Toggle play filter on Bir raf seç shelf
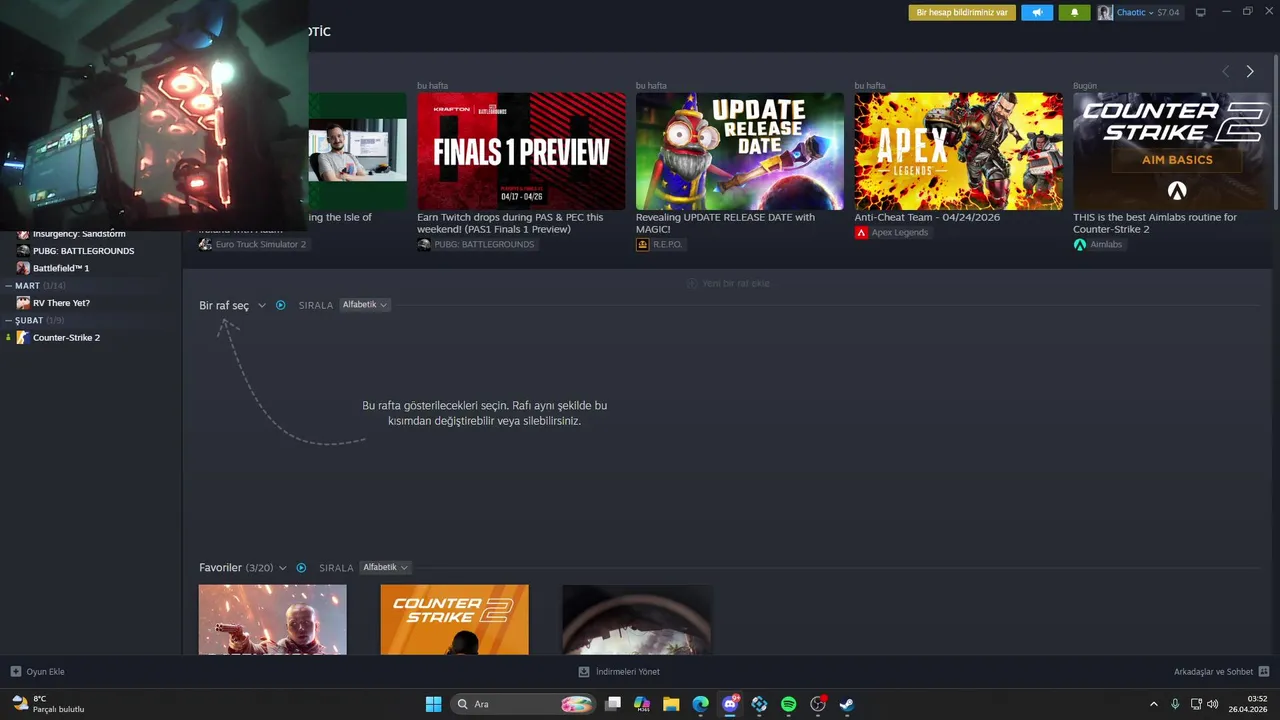The image size is (1280, 720). 280,305
